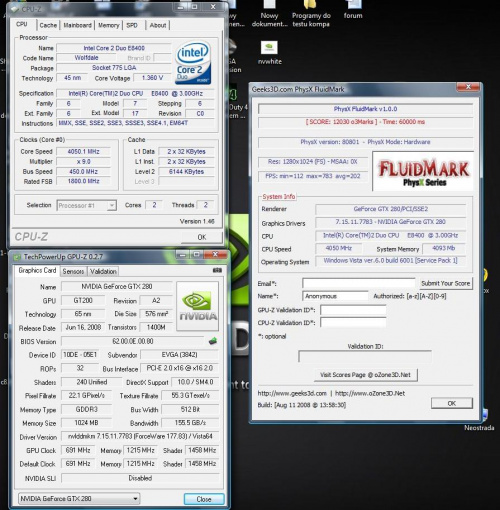Click the BIOS save chip icon in GPU-Z
500x510 pixels.
[x=213, y=341]
